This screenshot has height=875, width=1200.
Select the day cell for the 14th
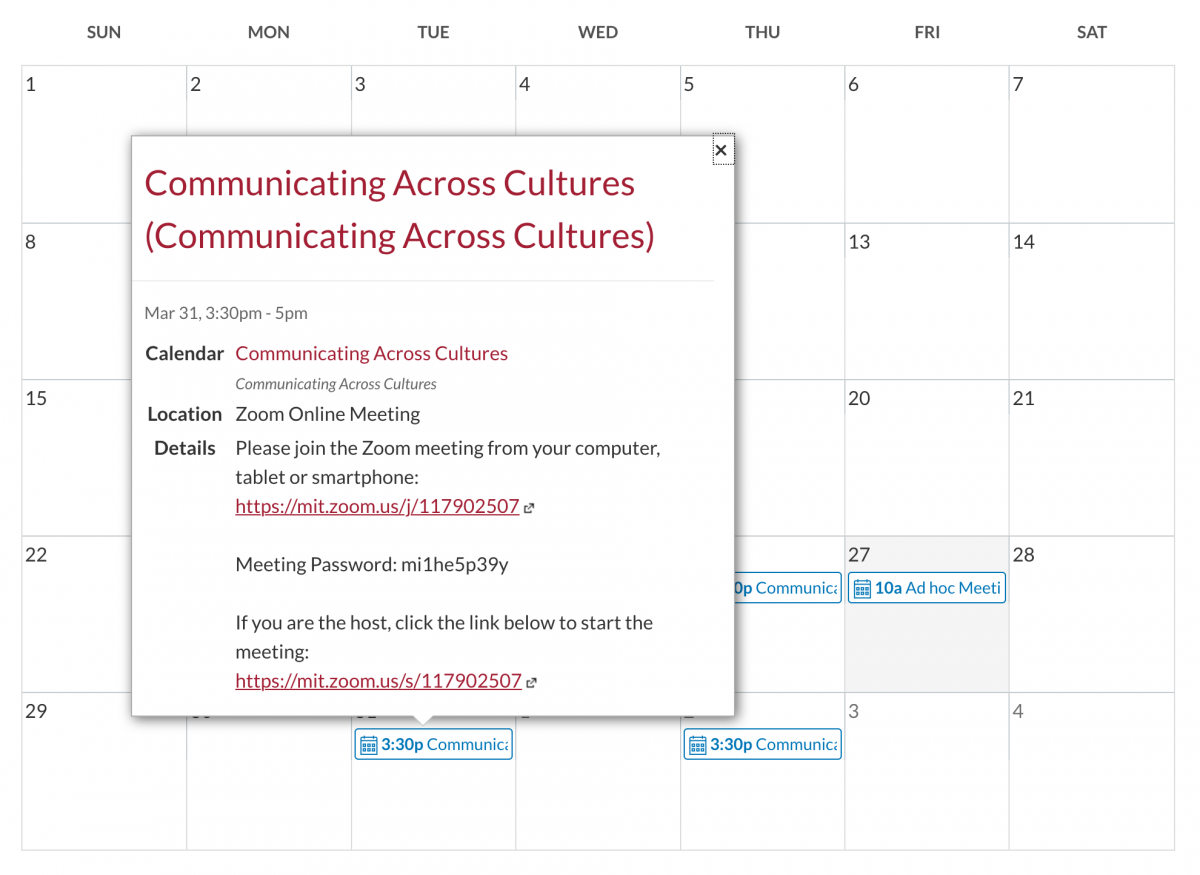click(1091, 310)
